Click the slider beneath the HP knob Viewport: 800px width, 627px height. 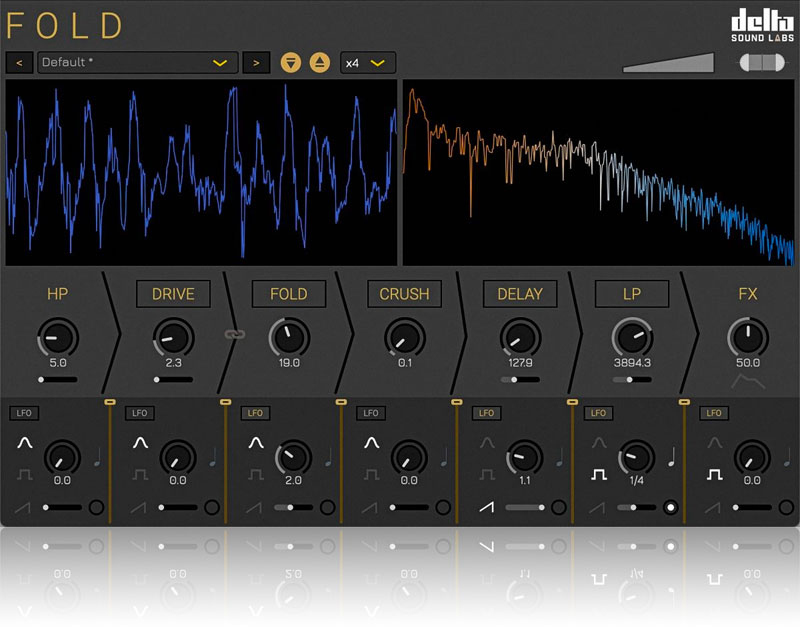coord(57,380)
